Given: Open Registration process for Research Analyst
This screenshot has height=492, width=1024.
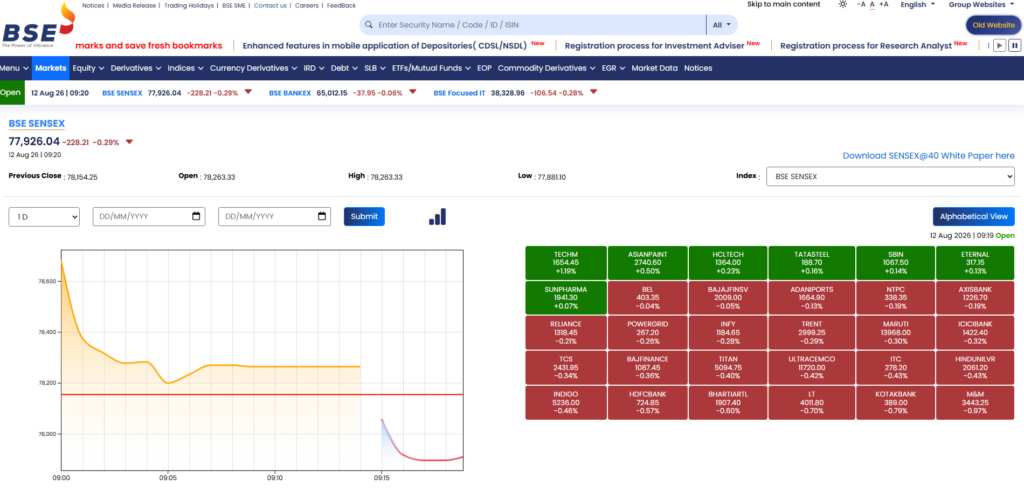Looking at the screenshot, I should tap(866, 46).
